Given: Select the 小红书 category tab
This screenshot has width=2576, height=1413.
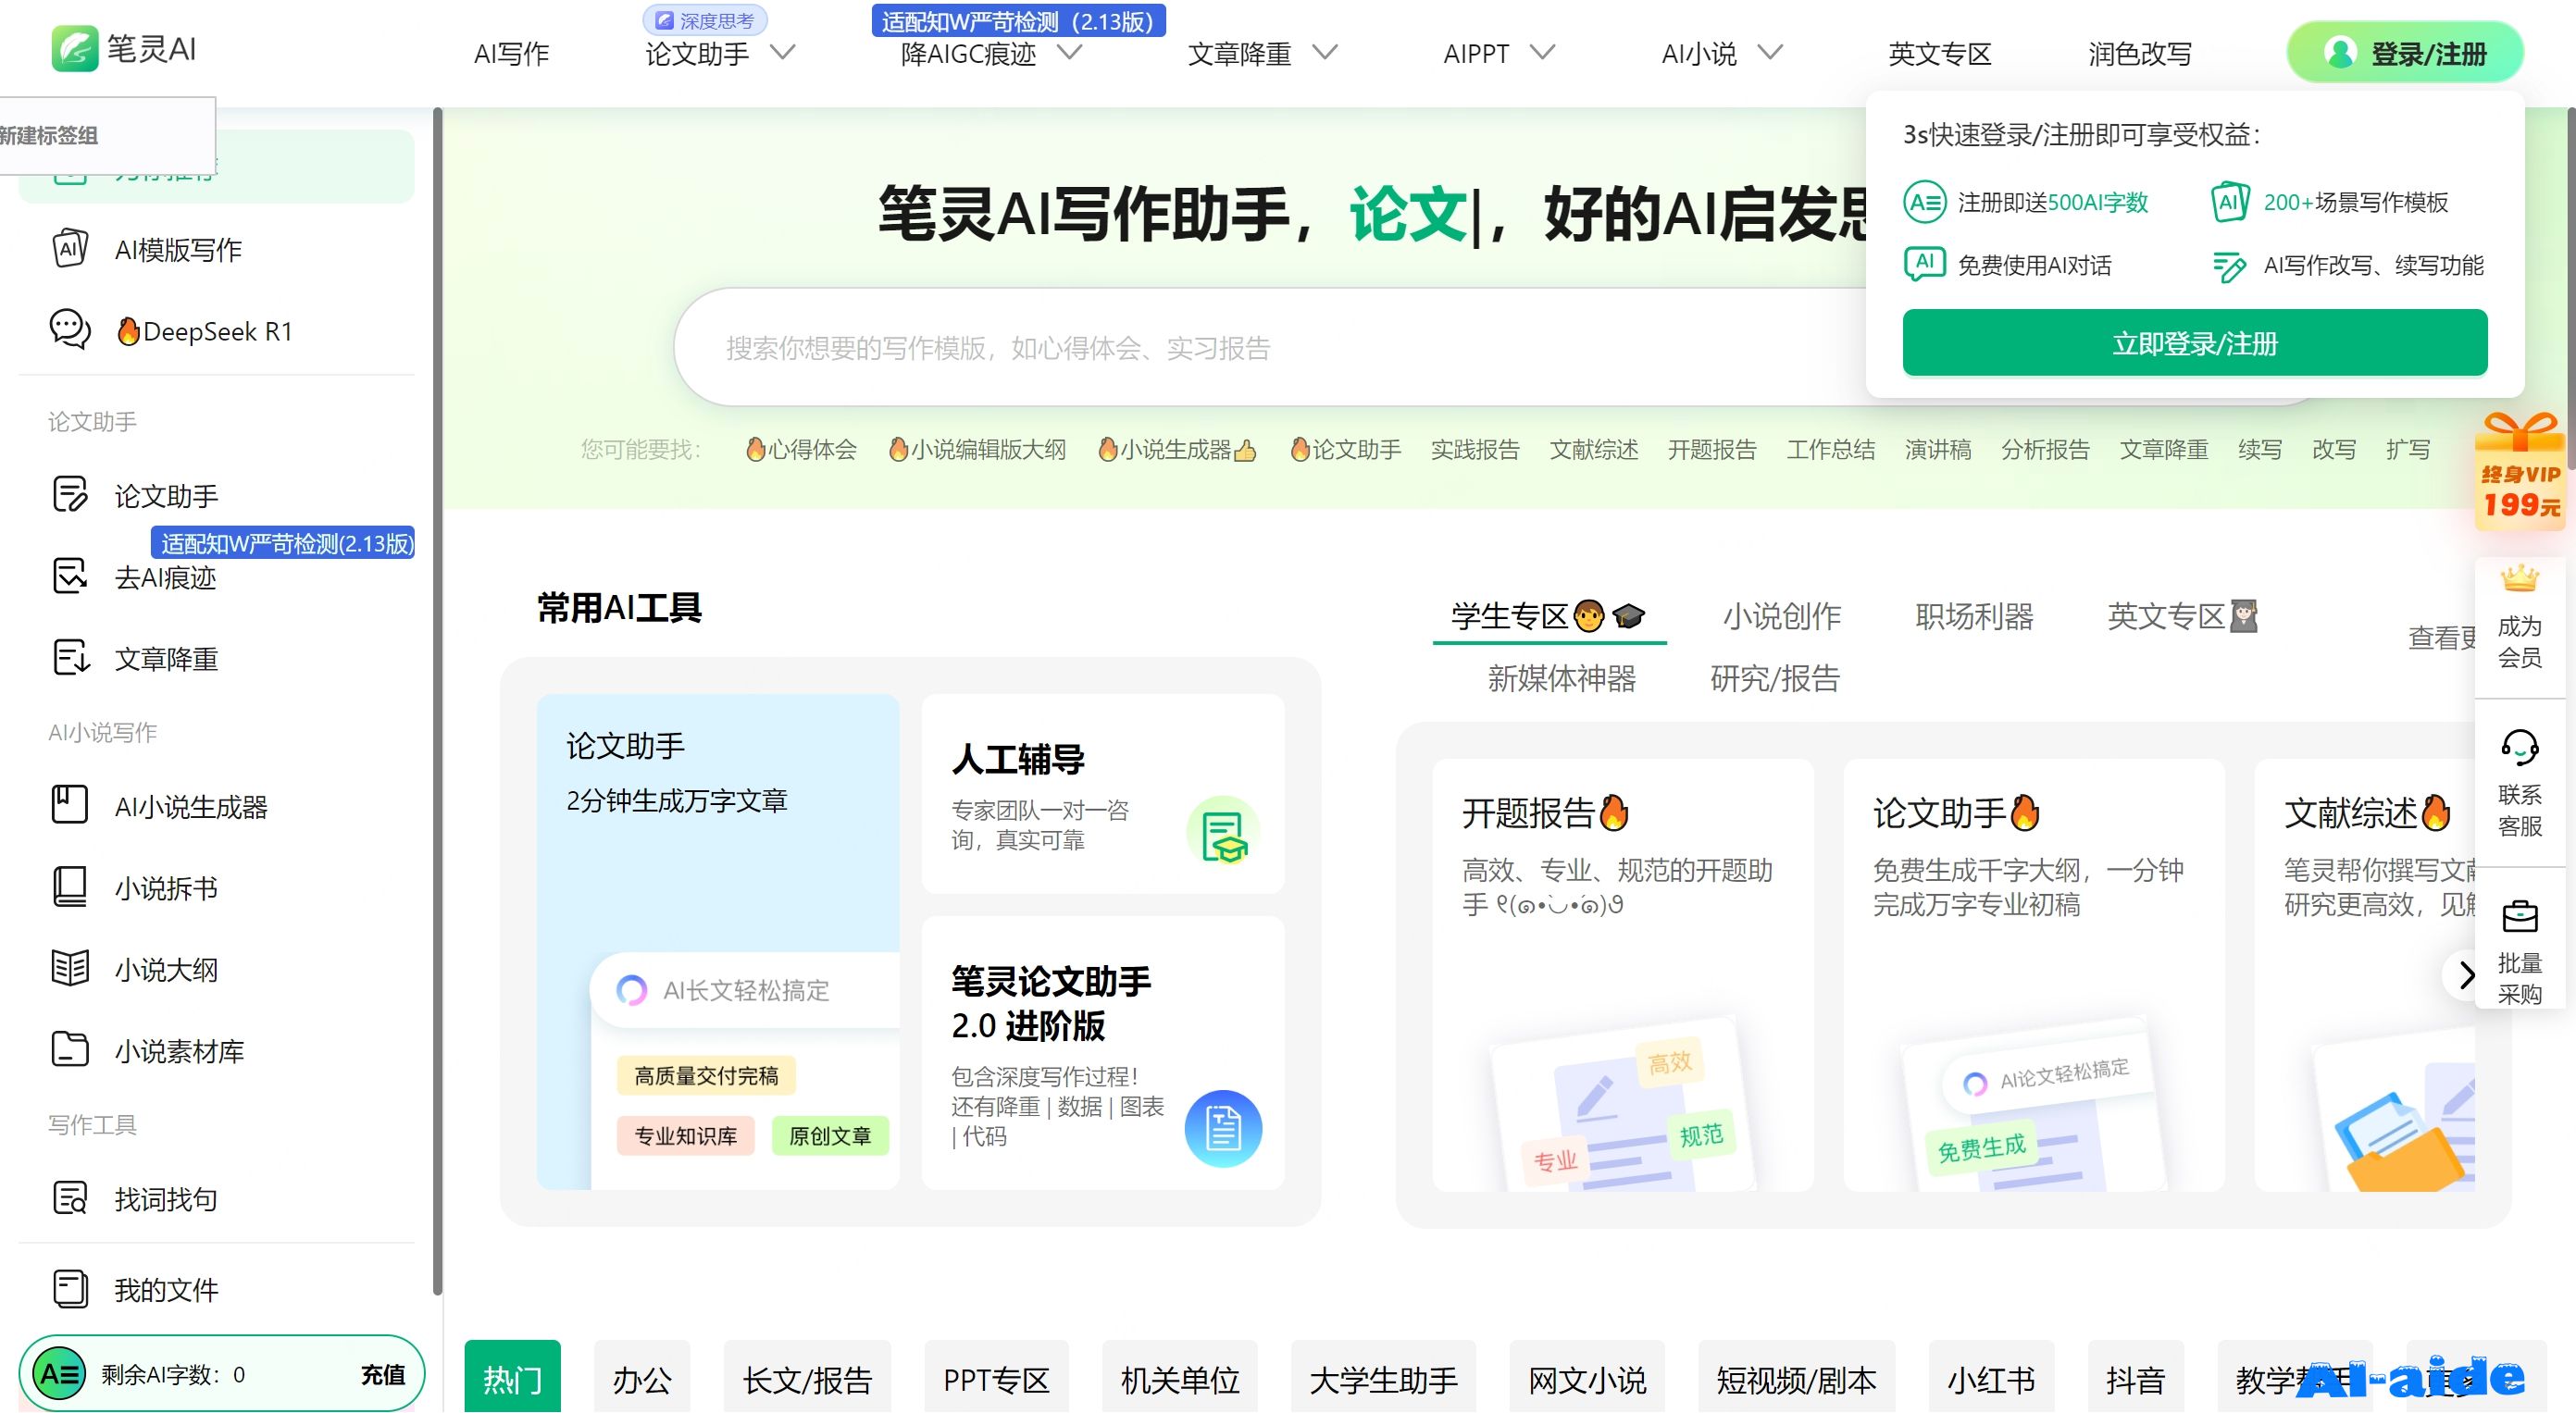Looking at the screenshot, I should (x=1991, y=1378).
